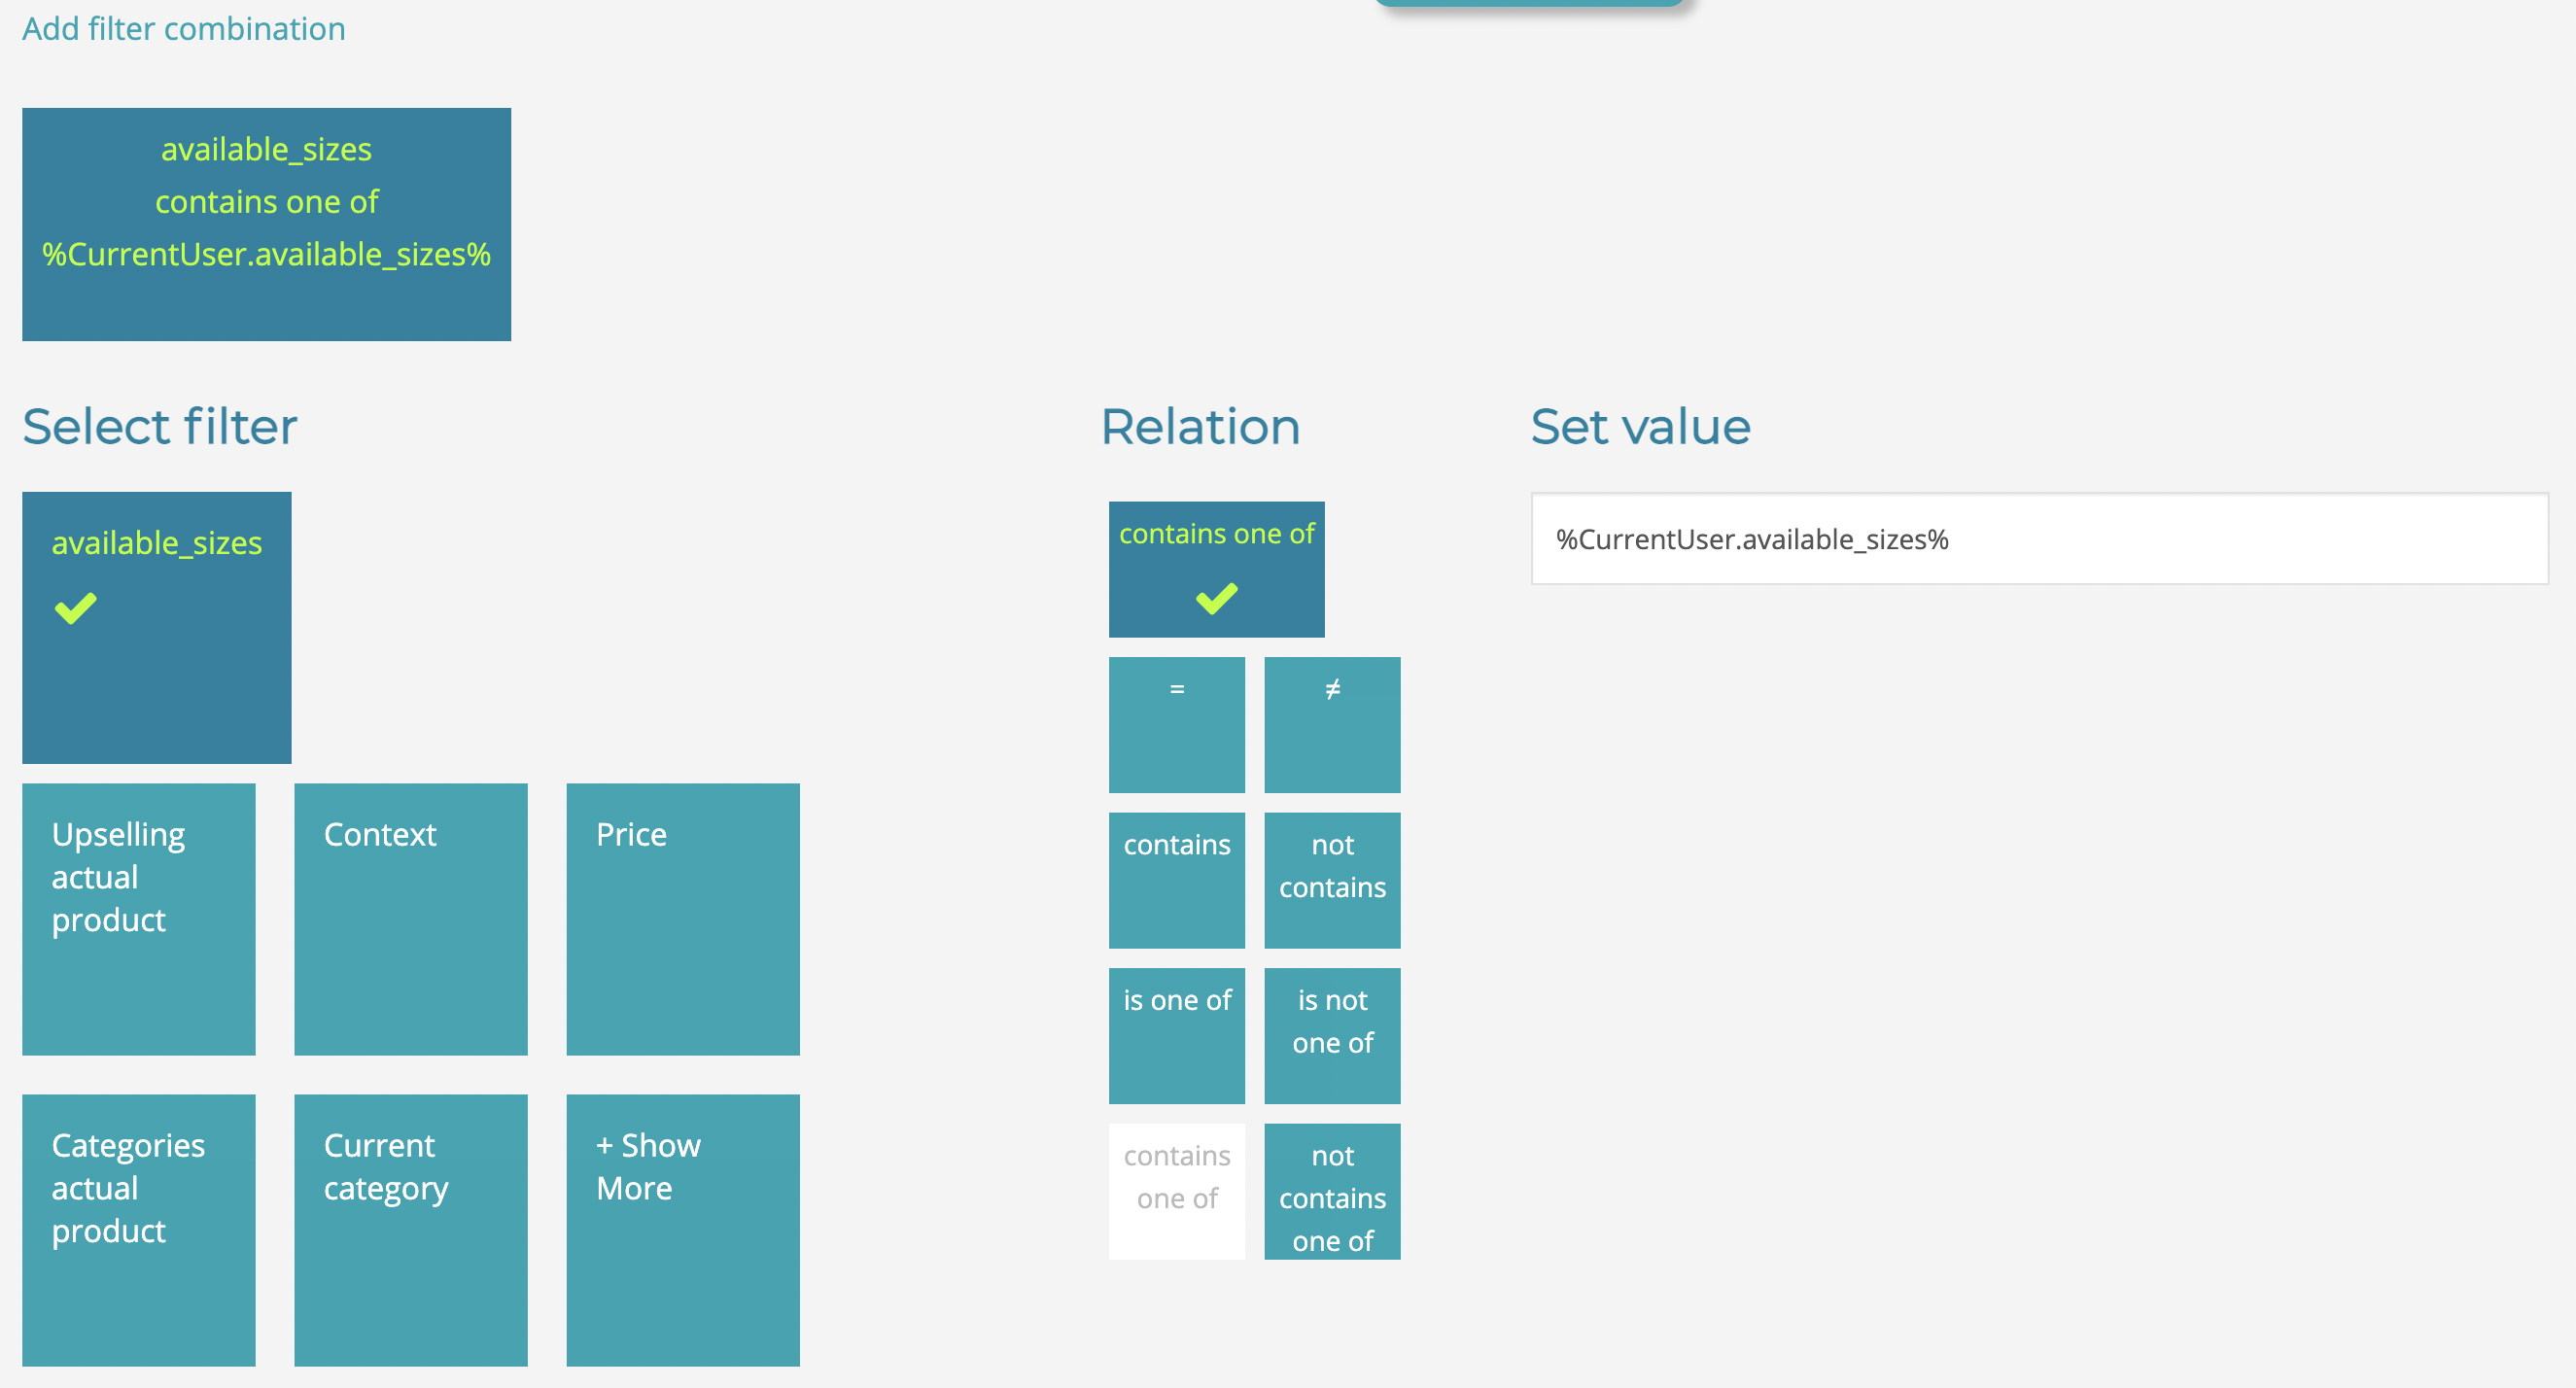Screen dimensions: 2576x1388
Task: Select the not-equal relation tile
Action: (x=1332, y=724)
